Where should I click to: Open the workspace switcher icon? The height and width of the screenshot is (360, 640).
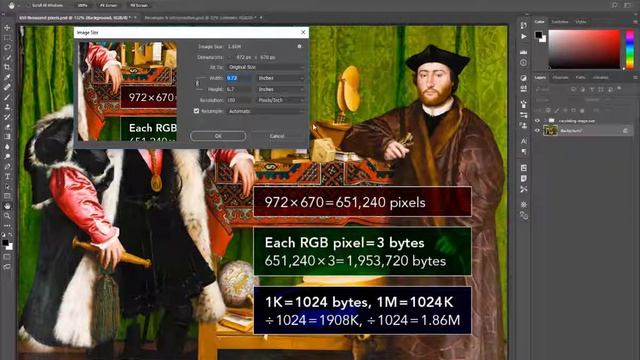pos(628,5)
